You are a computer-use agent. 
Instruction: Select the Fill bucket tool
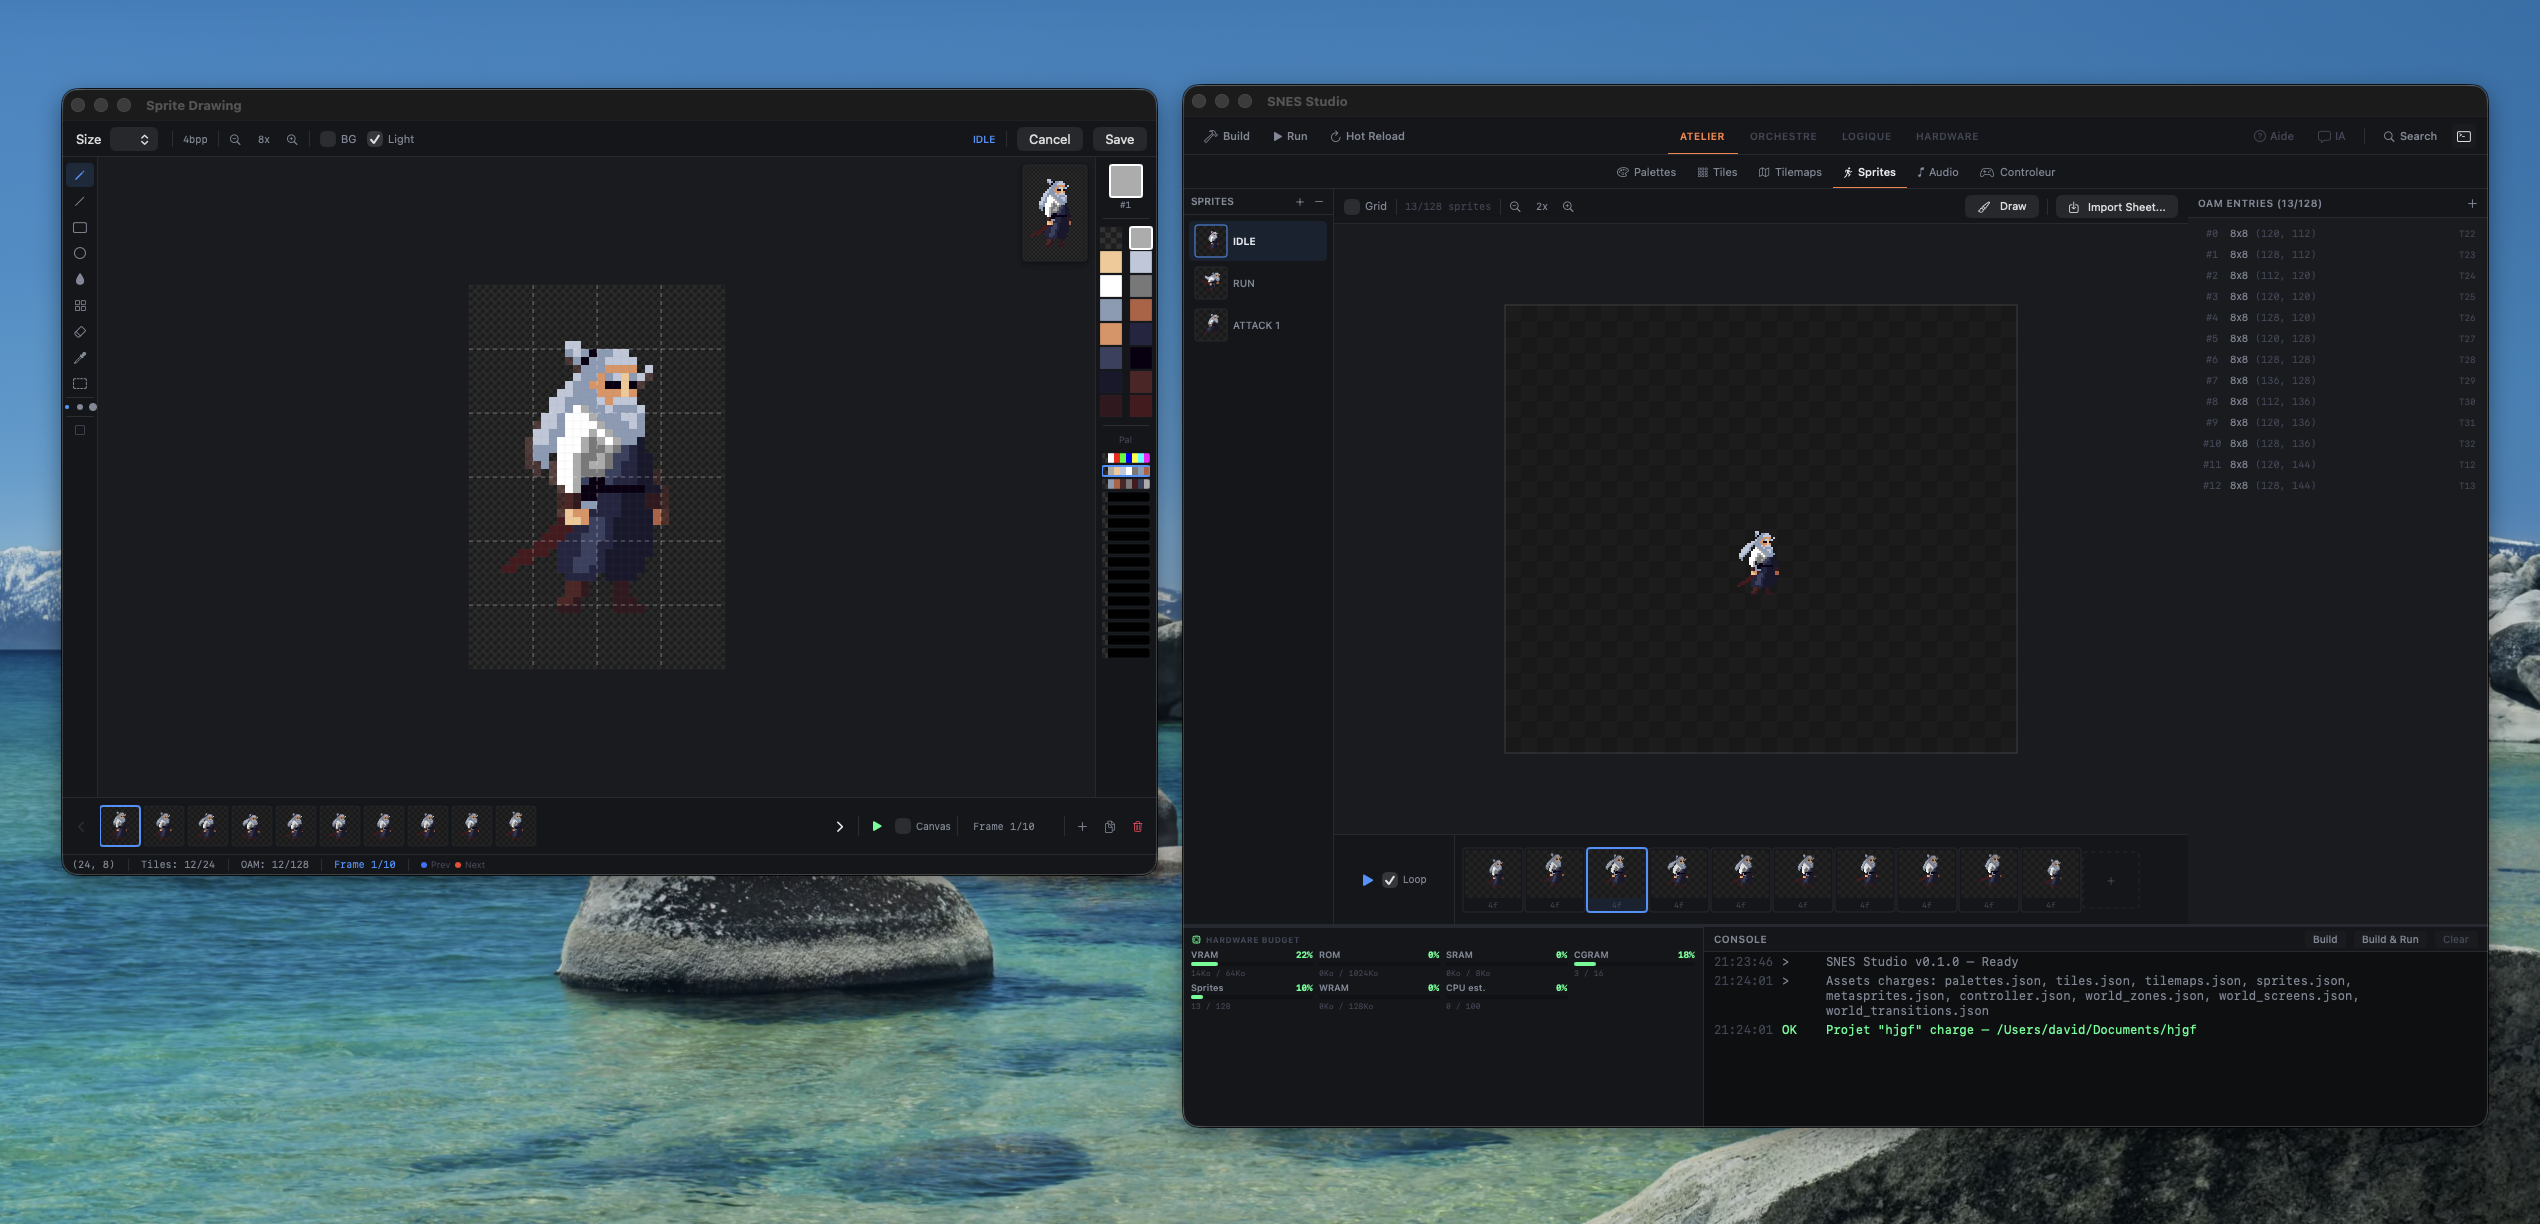tap(80, 279)
